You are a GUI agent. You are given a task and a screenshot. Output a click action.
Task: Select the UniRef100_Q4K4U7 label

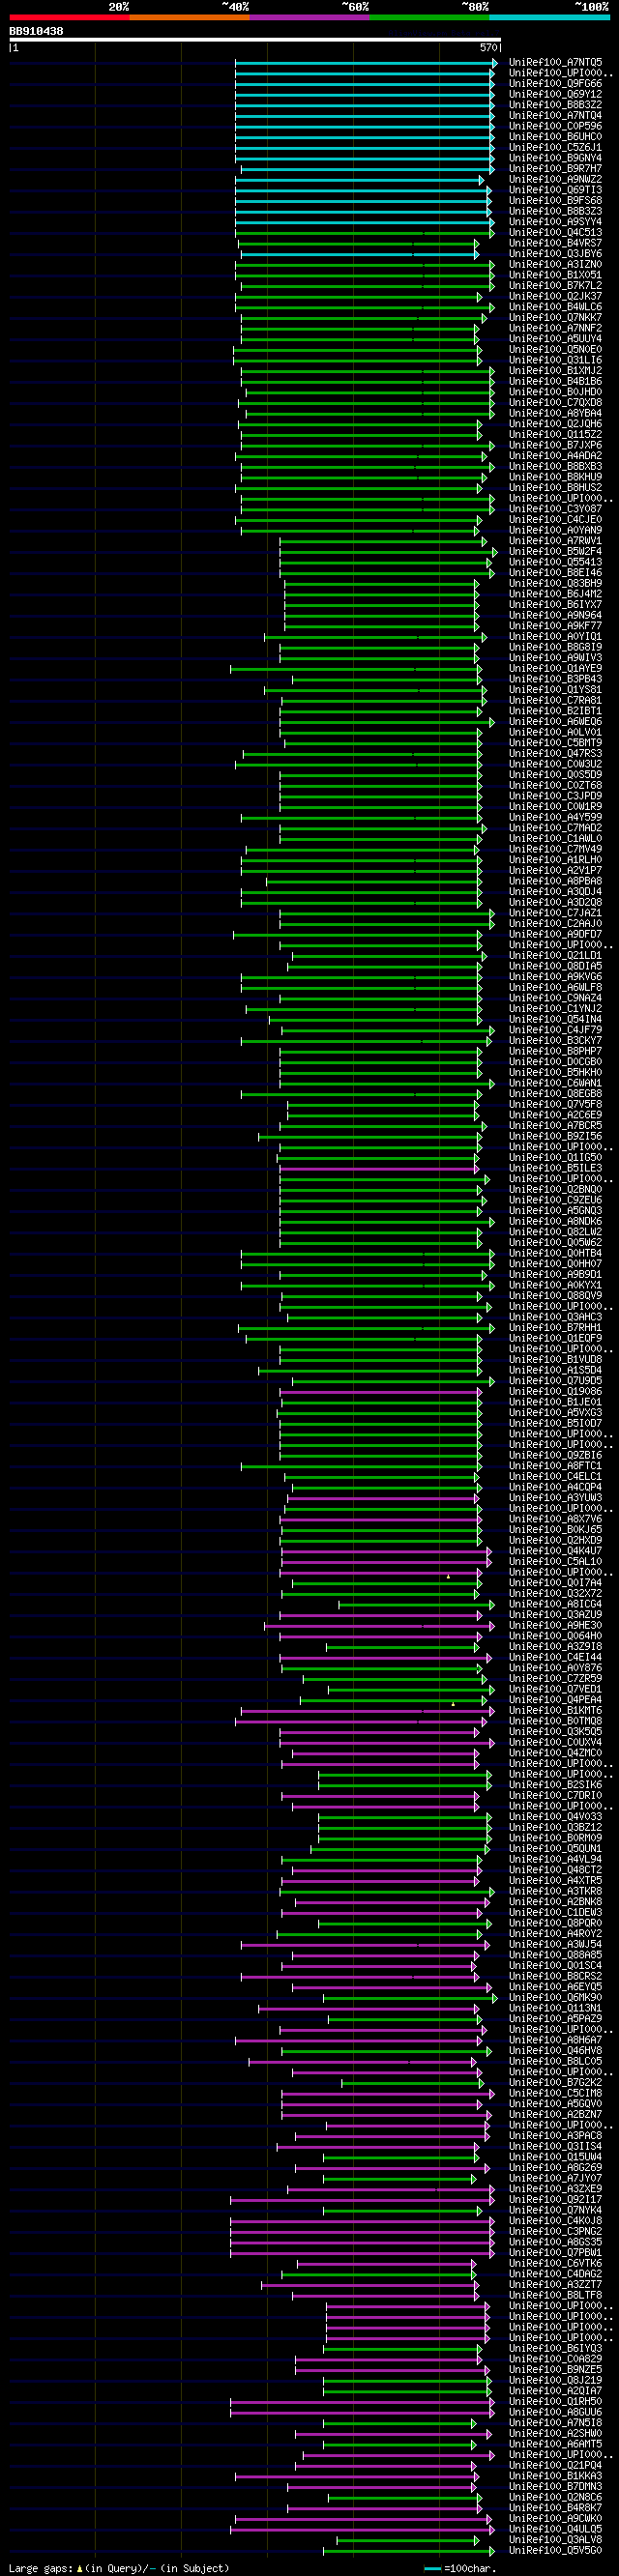click(x=555, y=1551)
